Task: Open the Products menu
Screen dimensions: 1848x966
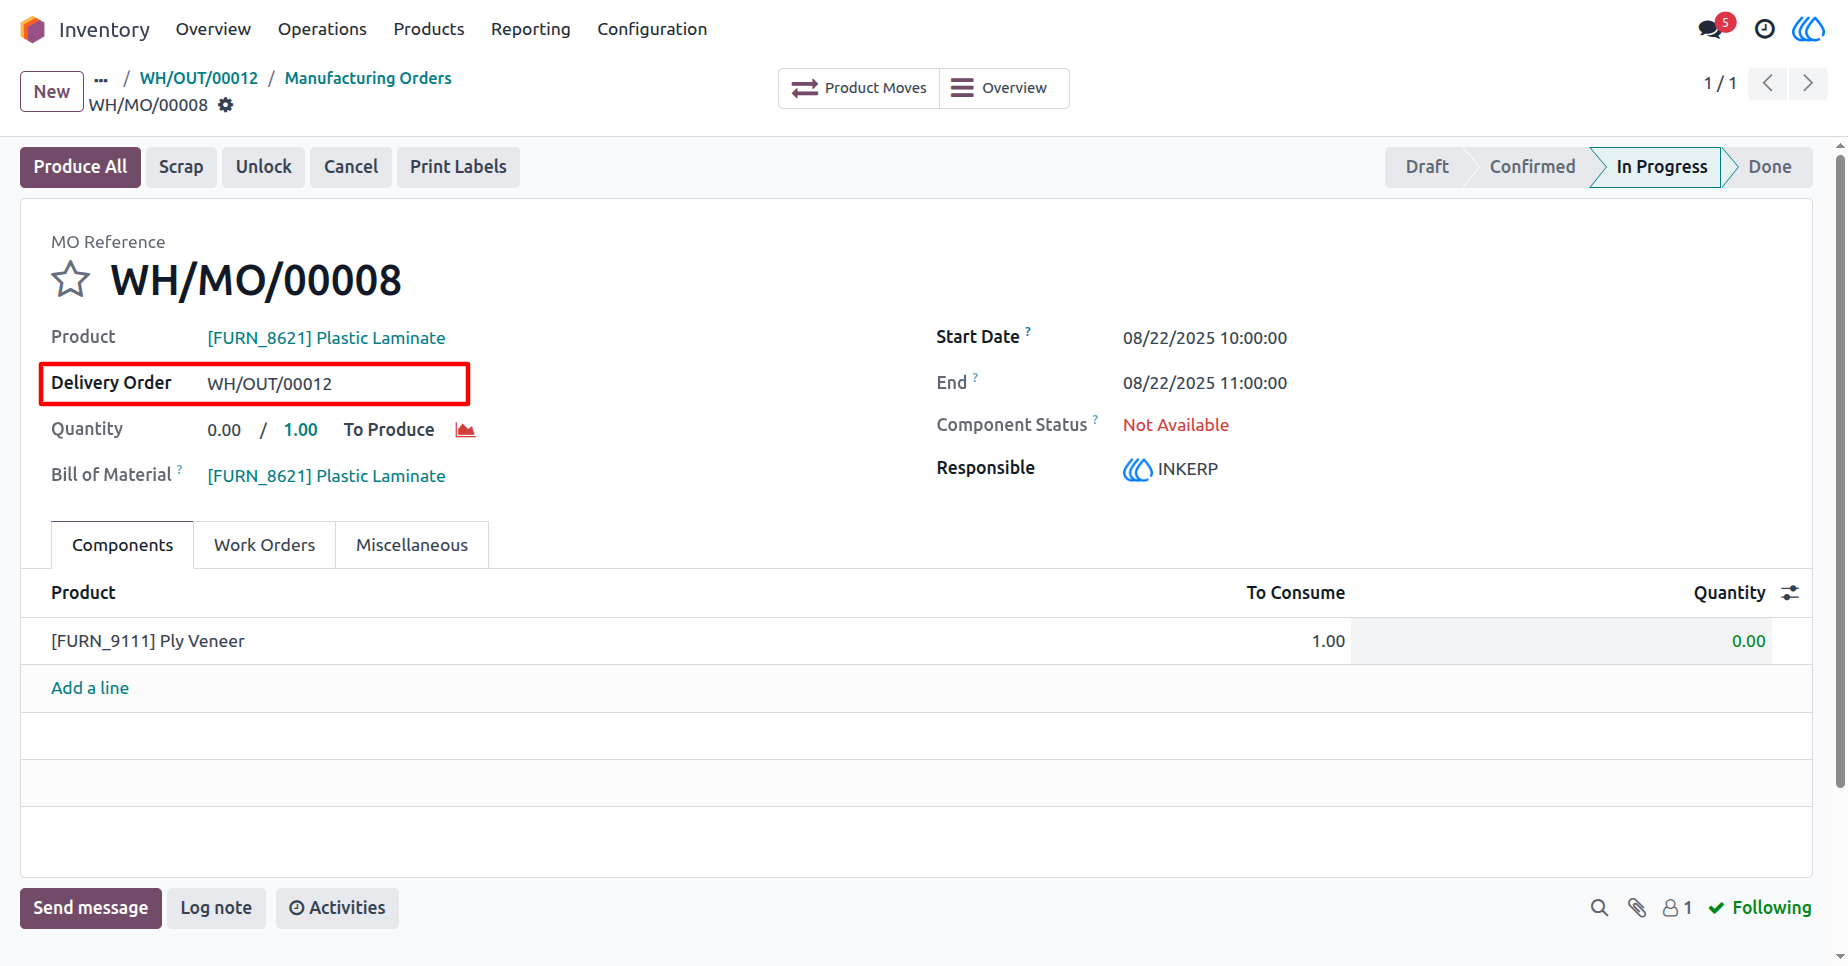Action: [x=429, y=29]
